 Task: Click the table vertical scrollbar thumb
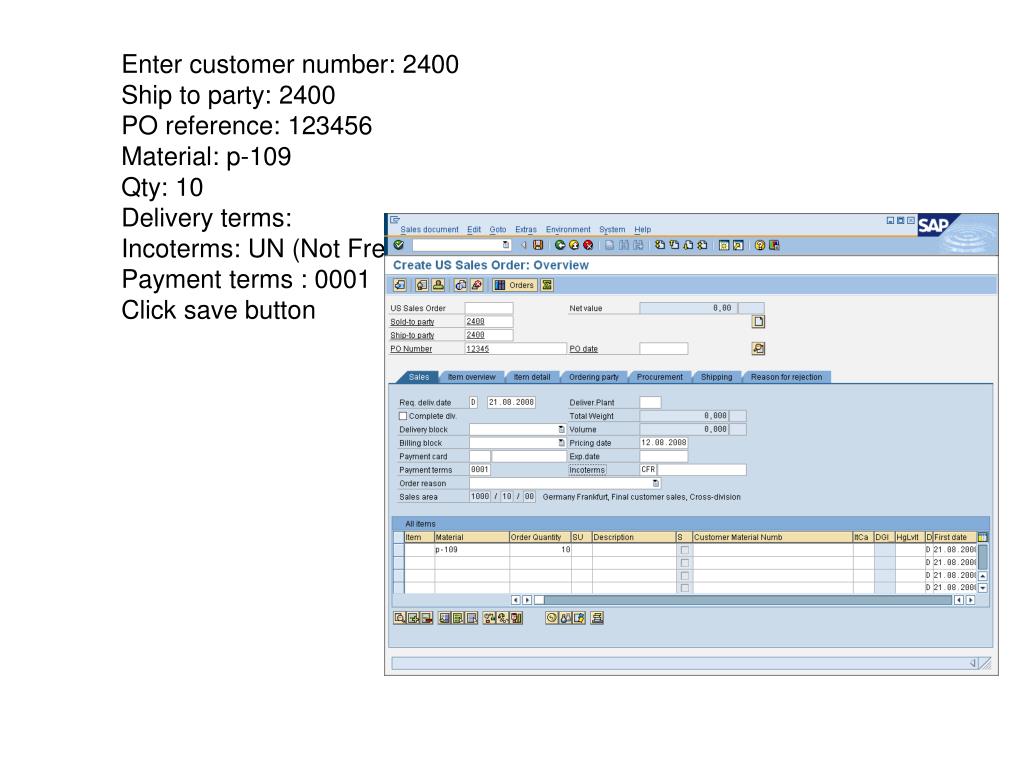tap(983, 556)
